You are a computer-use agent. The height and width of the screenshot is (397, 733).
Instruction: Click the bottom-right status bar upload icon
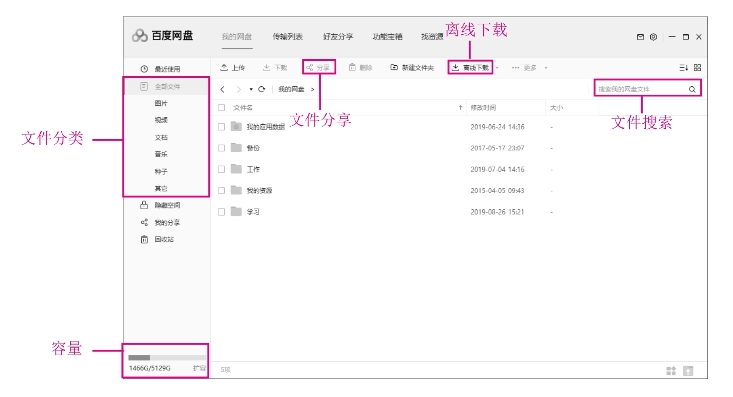[x=688, y=371]
